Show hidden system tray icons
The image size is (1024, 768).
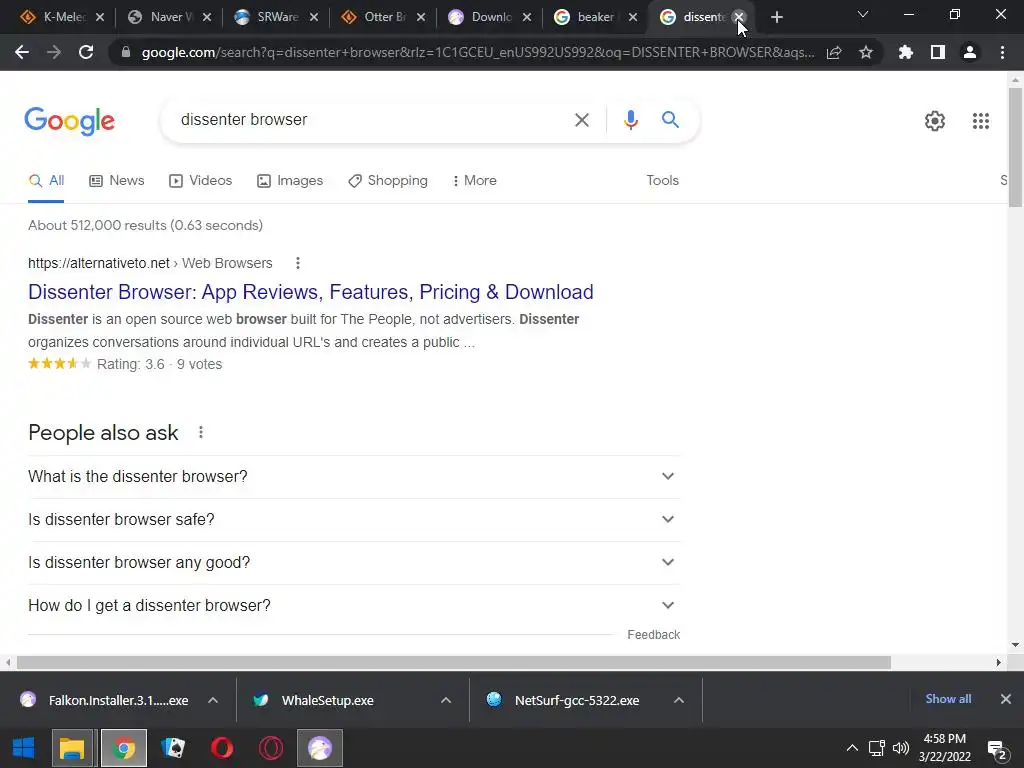click(x=852, y=748)
